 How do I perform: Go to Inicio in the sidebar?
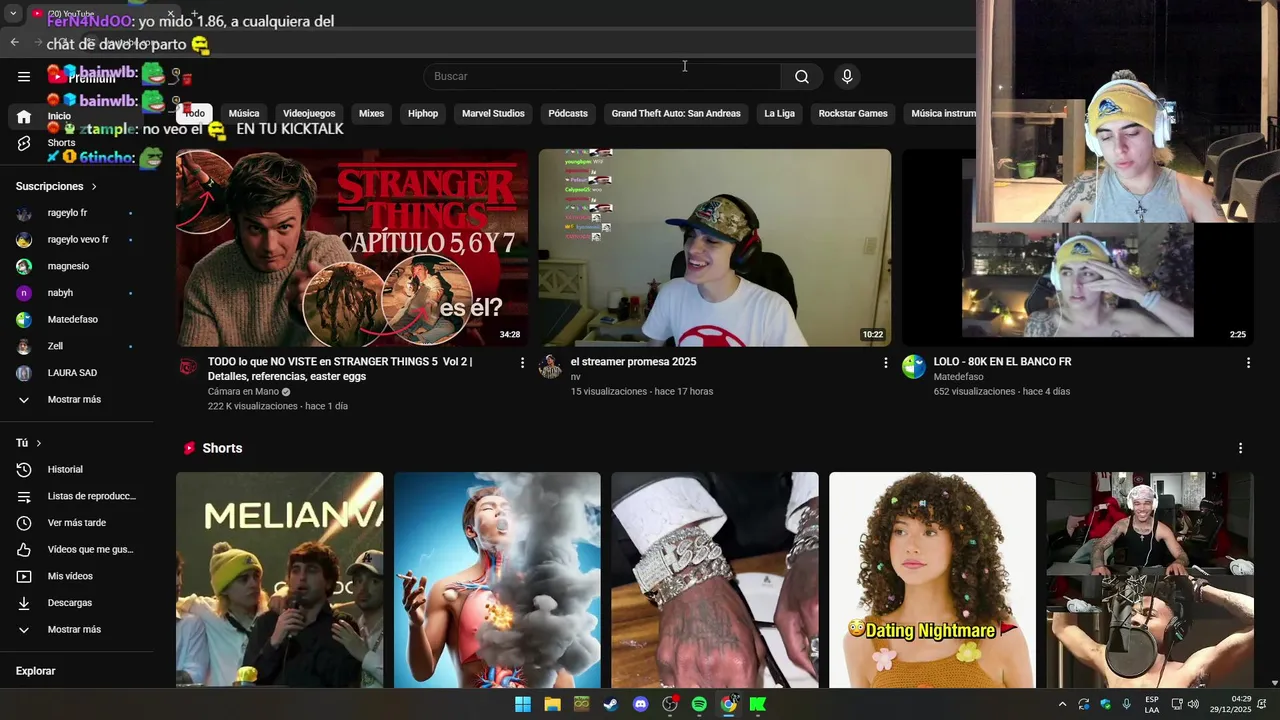pos(77,116)
